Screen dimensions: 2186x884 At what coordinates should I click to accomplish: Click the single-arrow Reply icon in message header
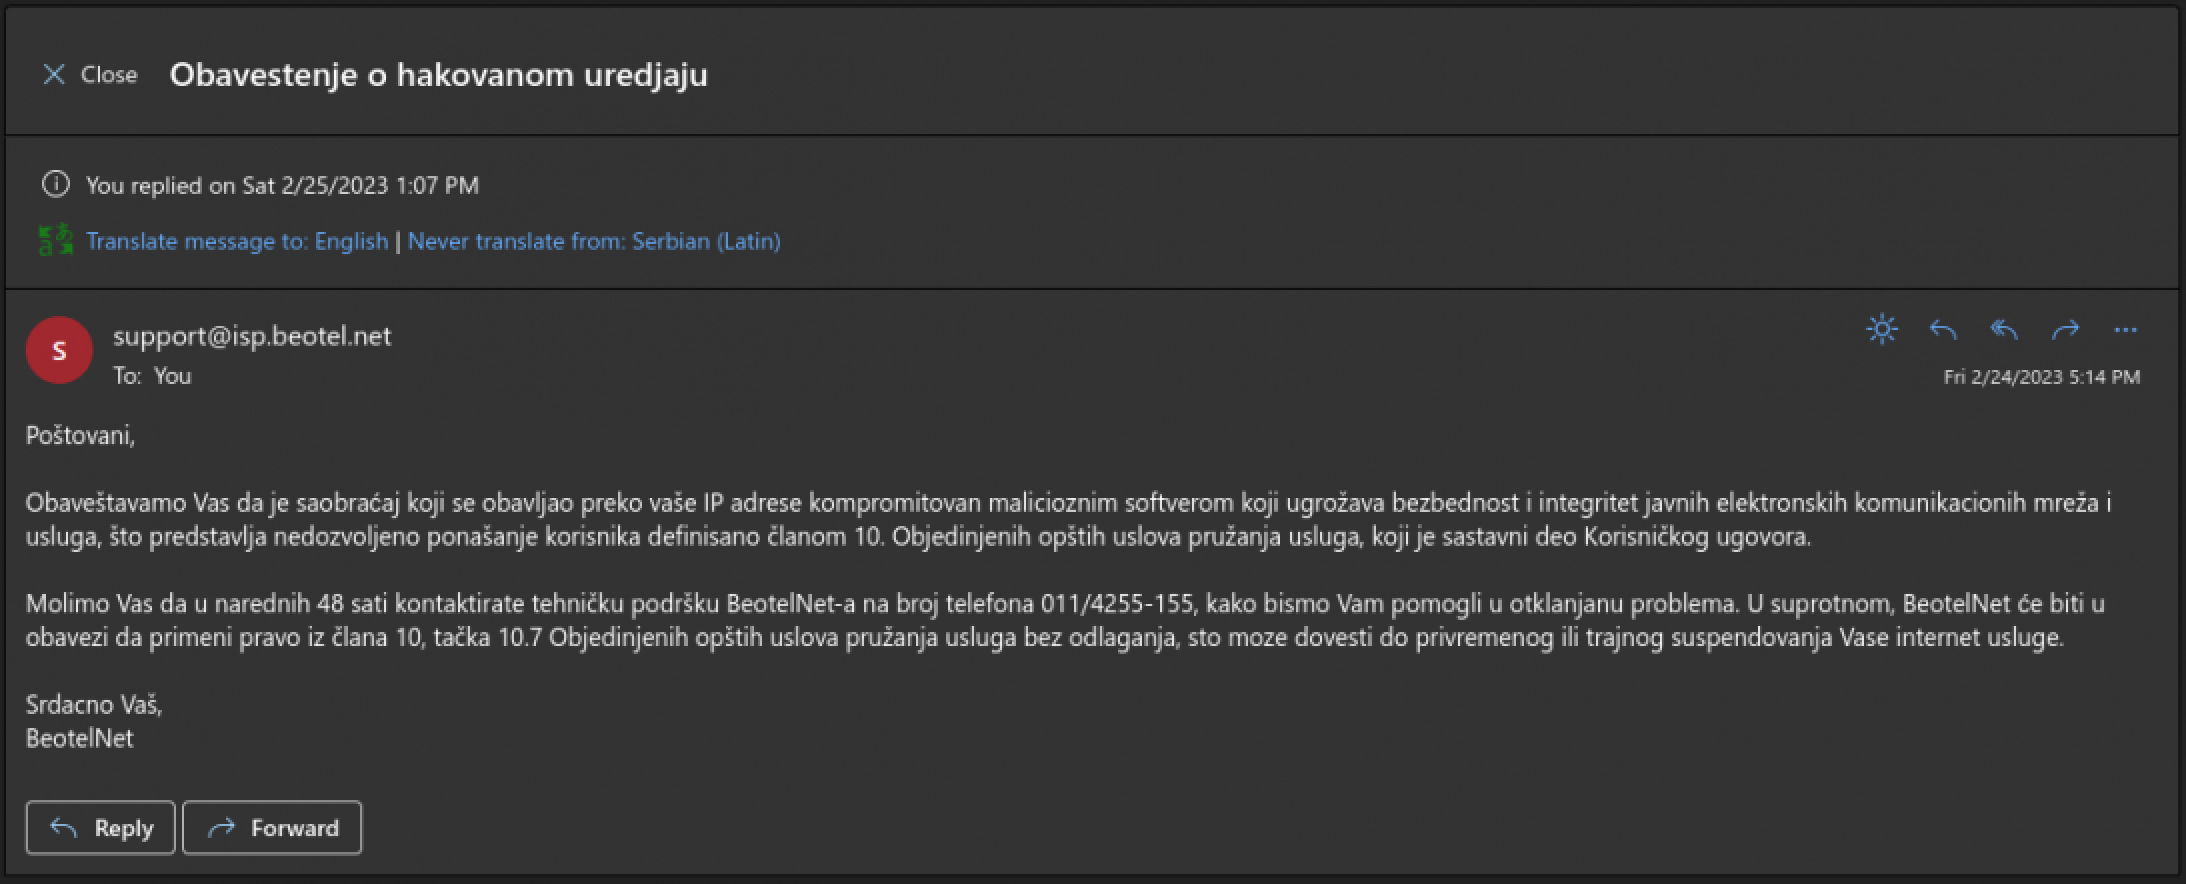pyautogui.click(x=1943, y=329)
